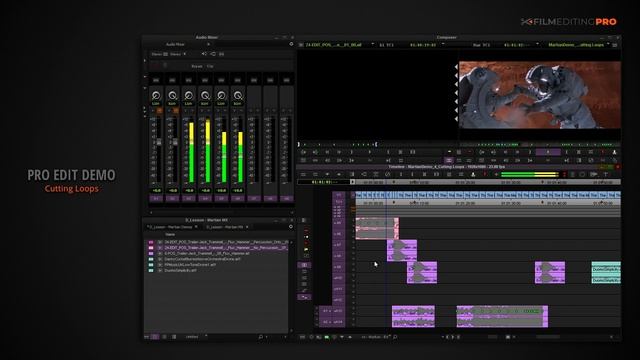This screenshot has width=640, height=360.
Task: Toggle the gang button atop the first mixer strip
Action: [x=156, y=80]
